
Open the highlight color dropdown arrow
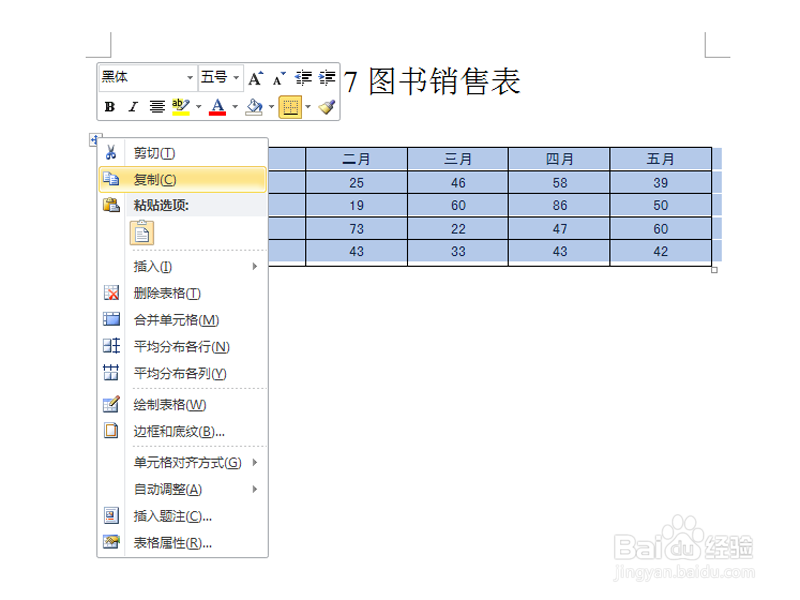click(198, 107)
